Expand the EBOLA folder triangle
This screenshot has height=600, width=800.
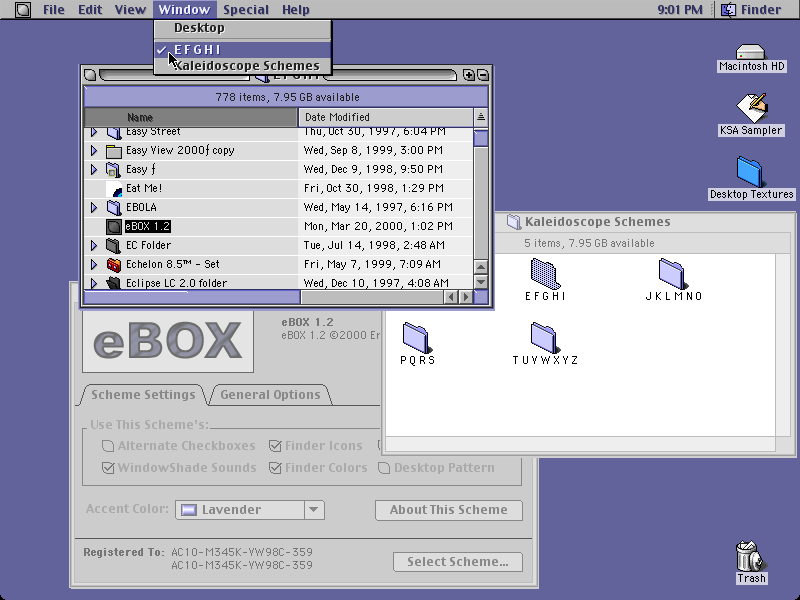pyautogui.click(x=94, y=207)
